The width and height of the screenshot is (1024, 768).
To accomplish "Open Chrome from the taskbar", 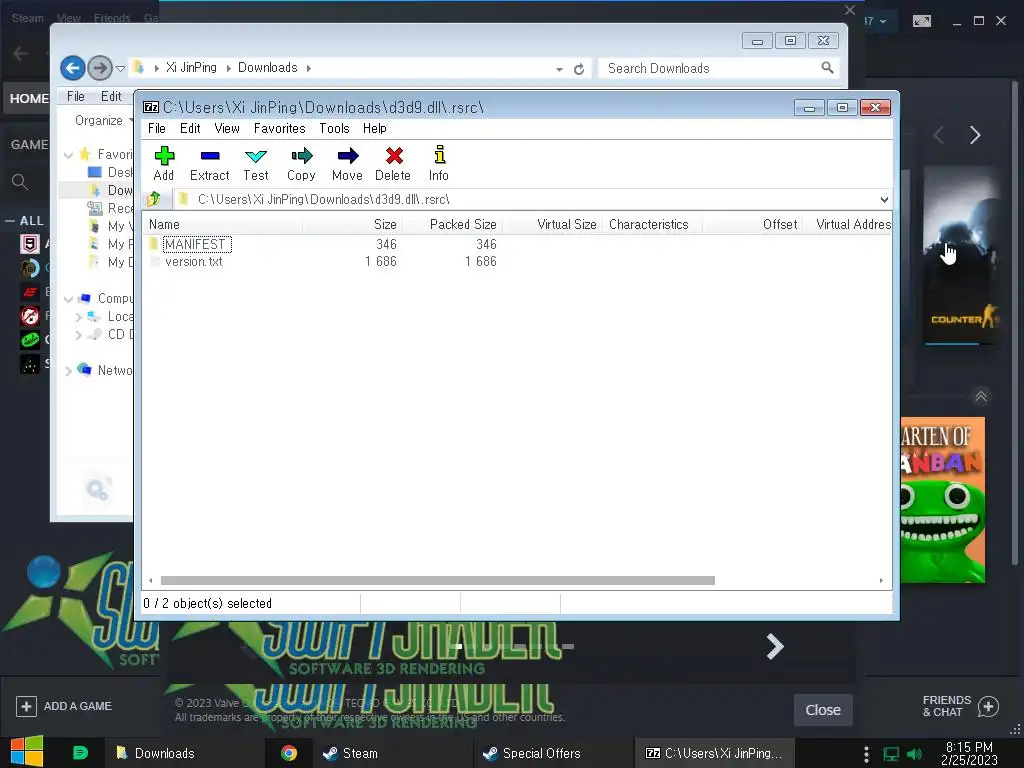I will pyautogui.click(x=289, y=753).
